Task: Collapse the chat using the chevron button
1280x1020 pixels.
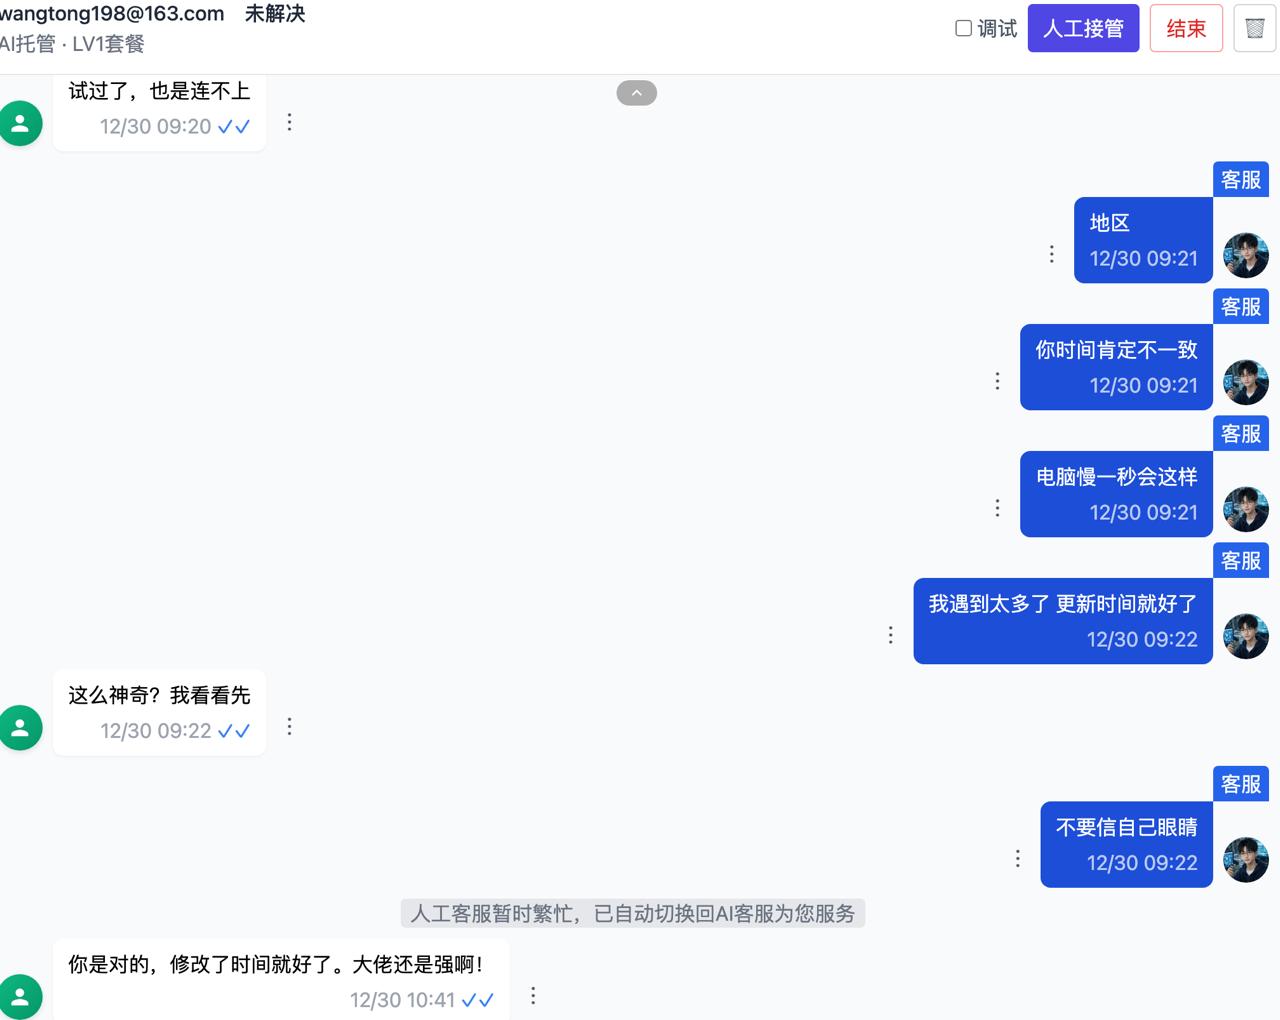Action: coord(637,92)
